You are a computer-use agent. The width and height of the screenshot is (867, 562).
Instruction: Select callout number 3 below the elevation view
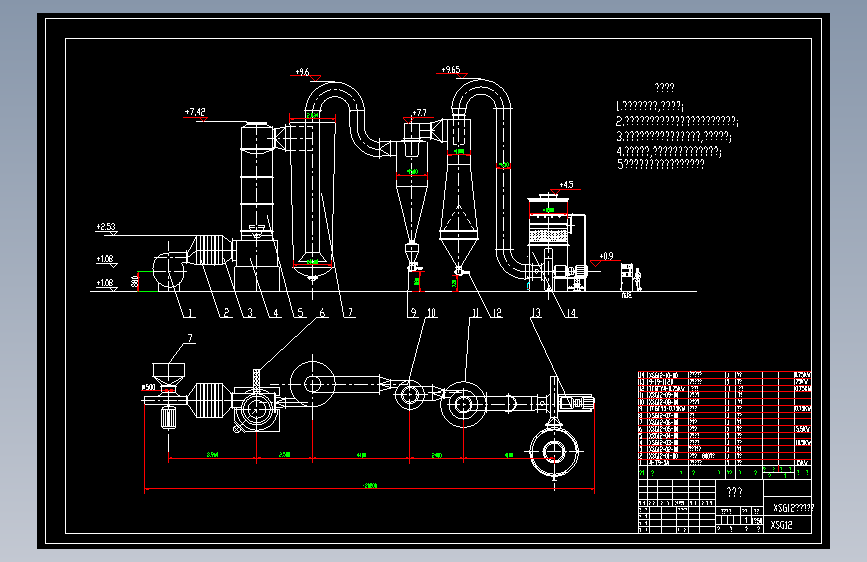click(x=250, y=313)
